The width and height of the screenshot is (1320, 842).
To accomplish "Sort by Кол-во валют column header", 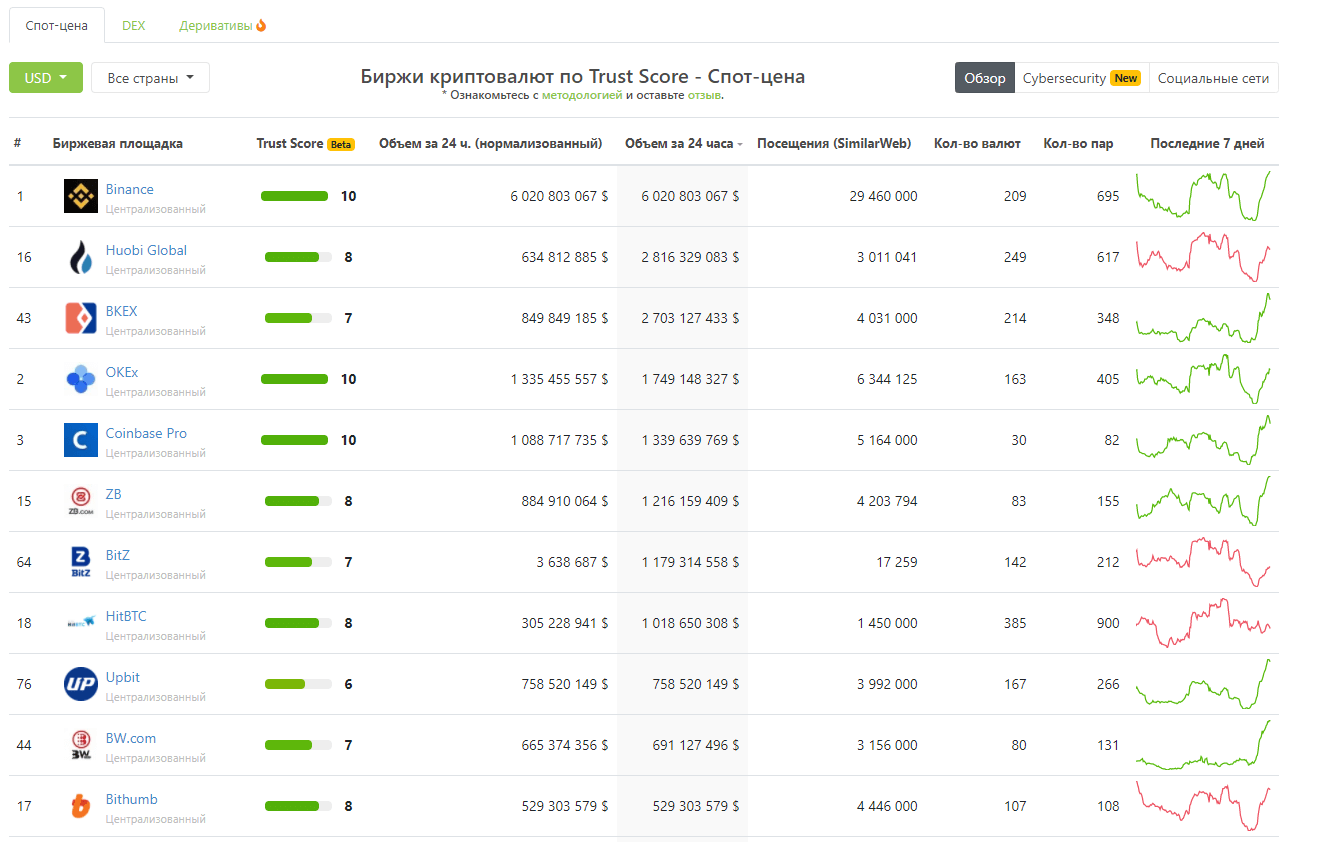I will tap(977, 144).
